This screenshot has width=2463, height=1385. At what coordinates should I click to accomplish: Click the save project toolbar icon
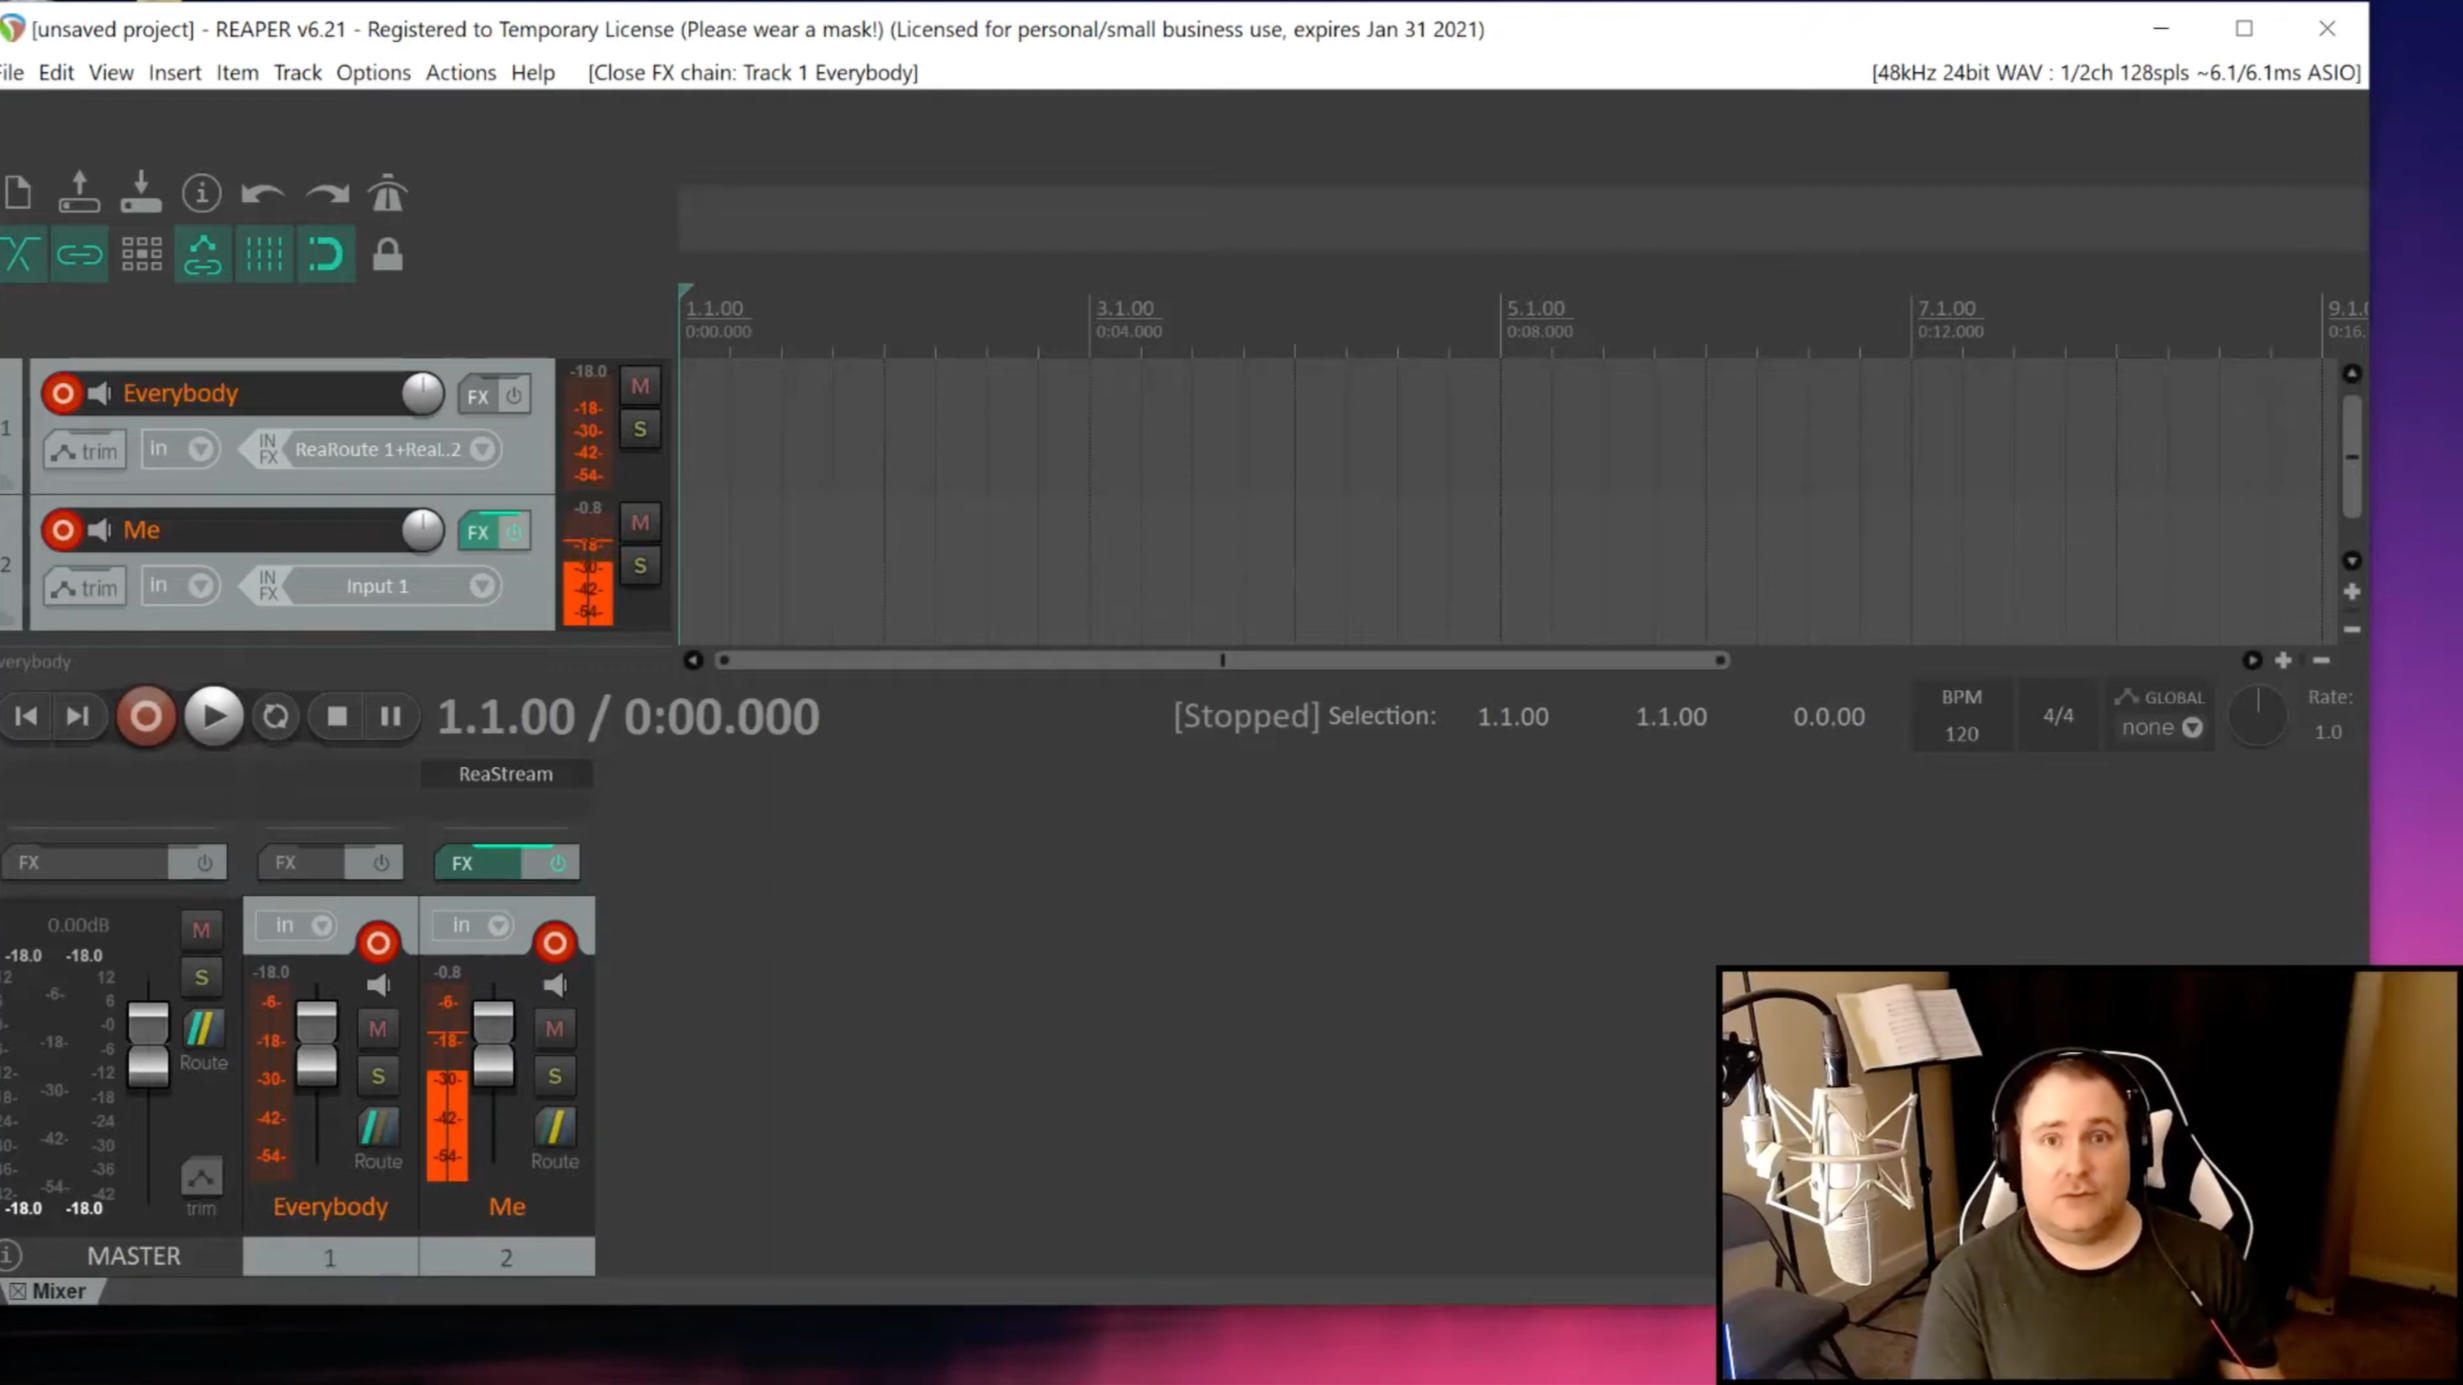coord(140,193)
